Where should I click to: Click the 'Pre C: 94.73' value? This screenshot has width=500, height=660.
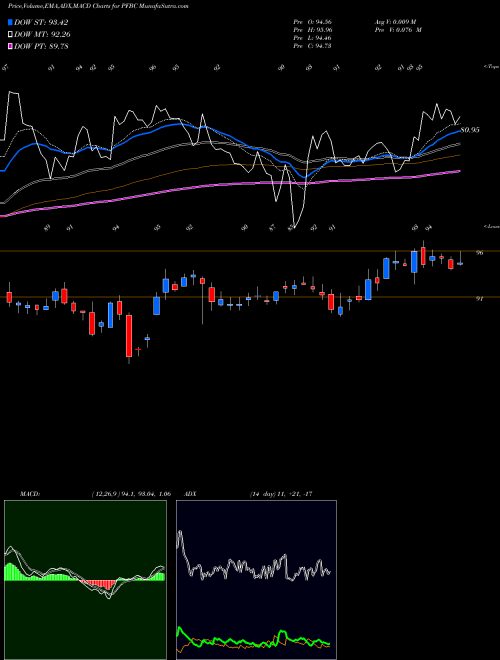[313, 46]
